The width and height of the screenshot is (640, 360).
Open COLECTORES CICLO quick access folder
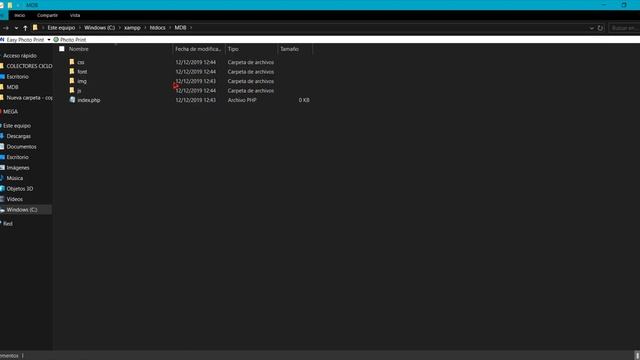click(29, 66)
